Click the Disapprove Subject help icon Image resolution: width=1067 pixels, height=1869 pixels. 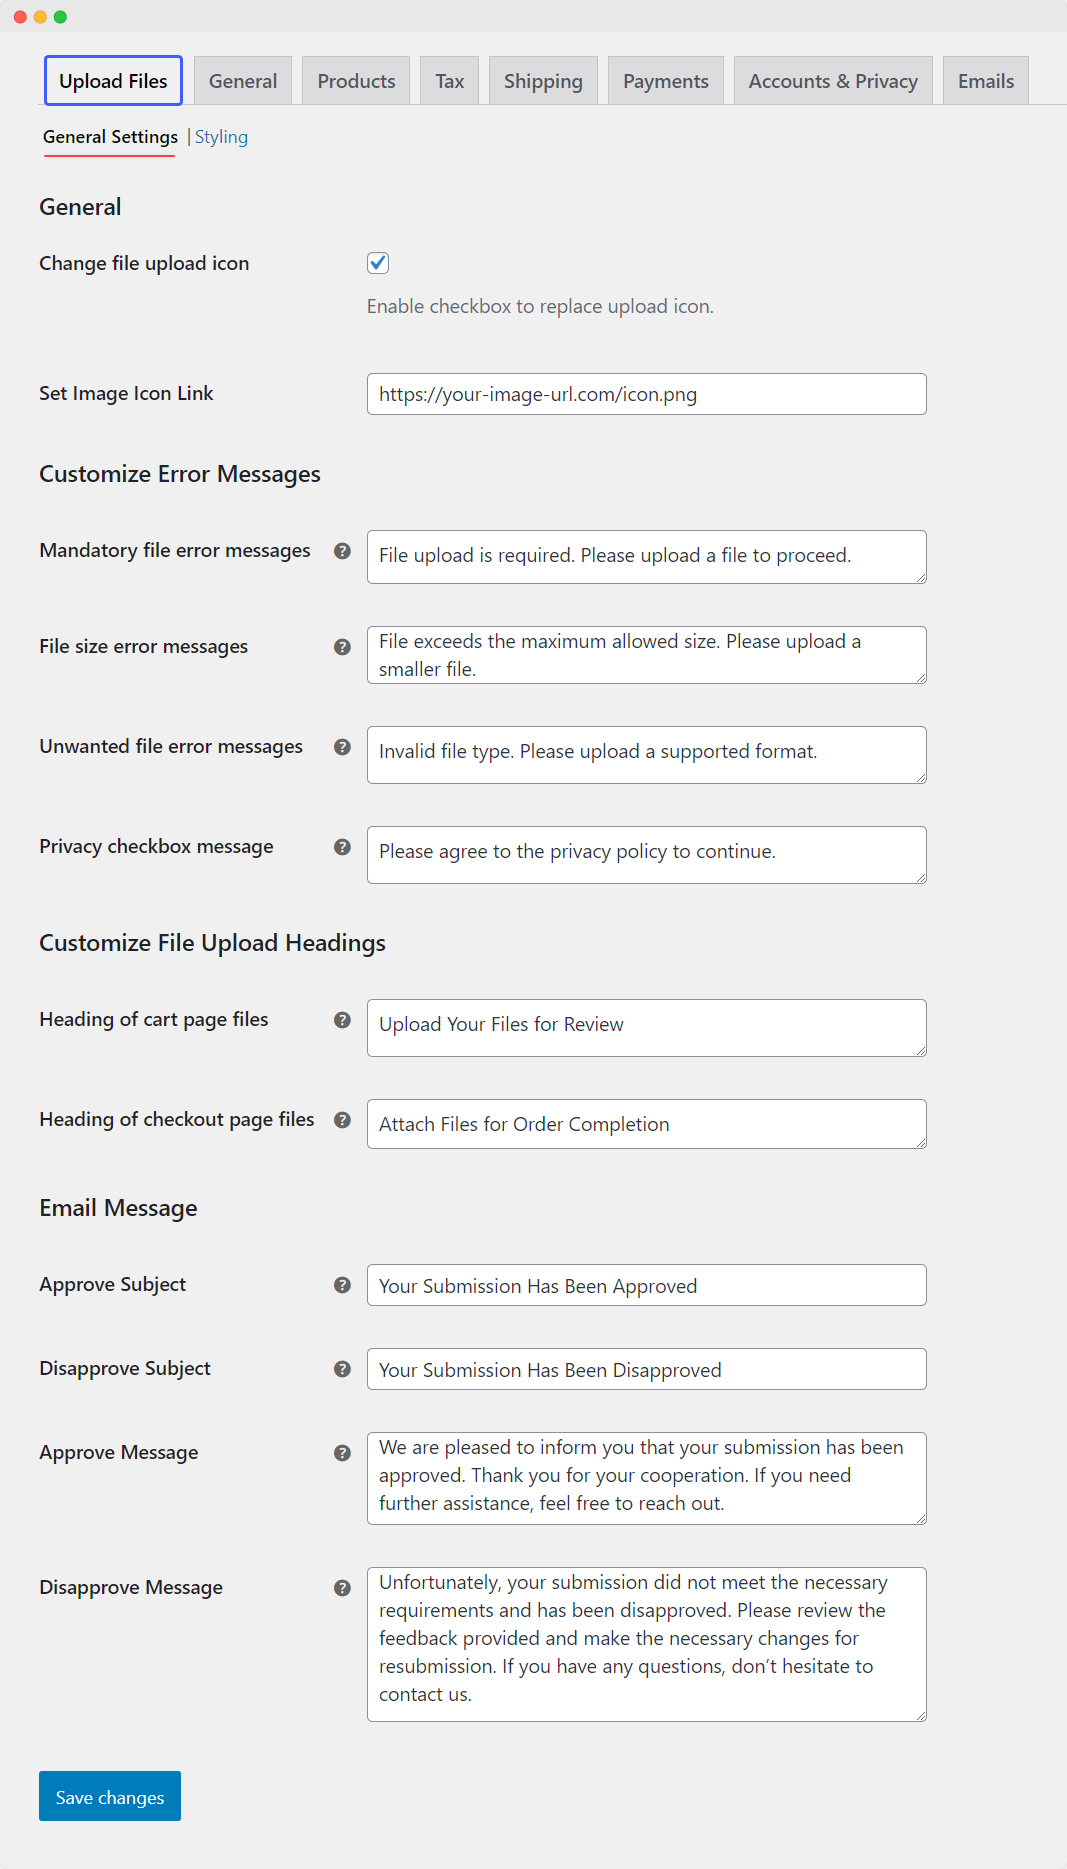pos(343,1369)
